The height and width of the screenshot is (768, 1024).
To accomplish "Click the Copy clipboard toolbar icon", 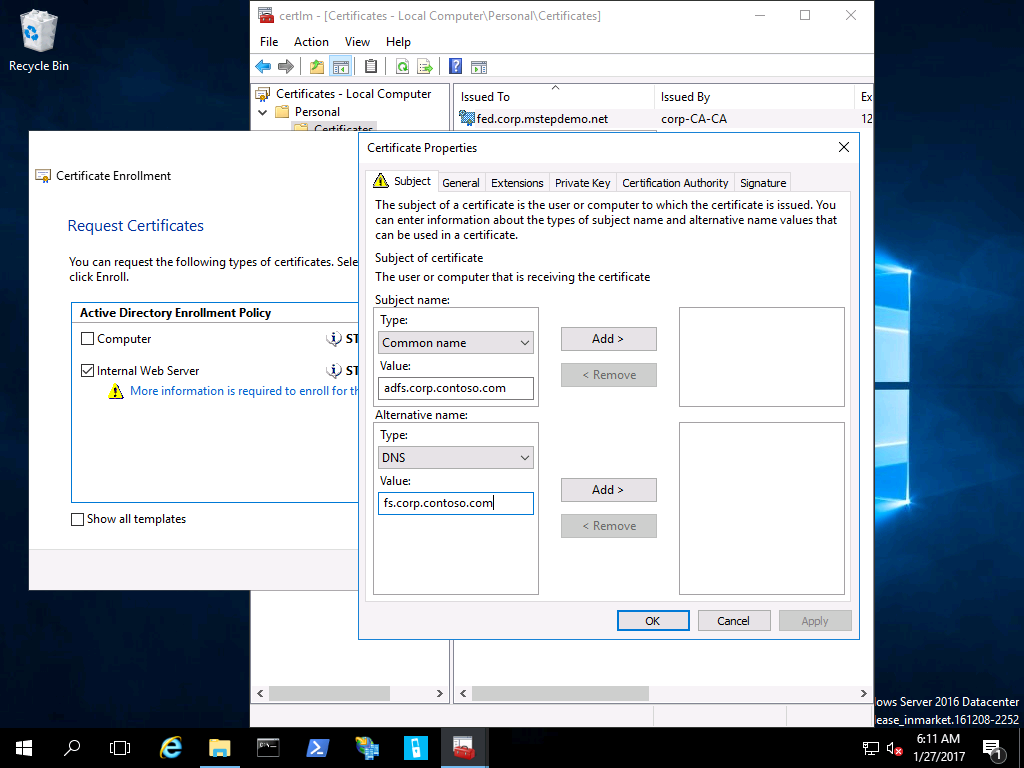I will (x=371, y=67).
